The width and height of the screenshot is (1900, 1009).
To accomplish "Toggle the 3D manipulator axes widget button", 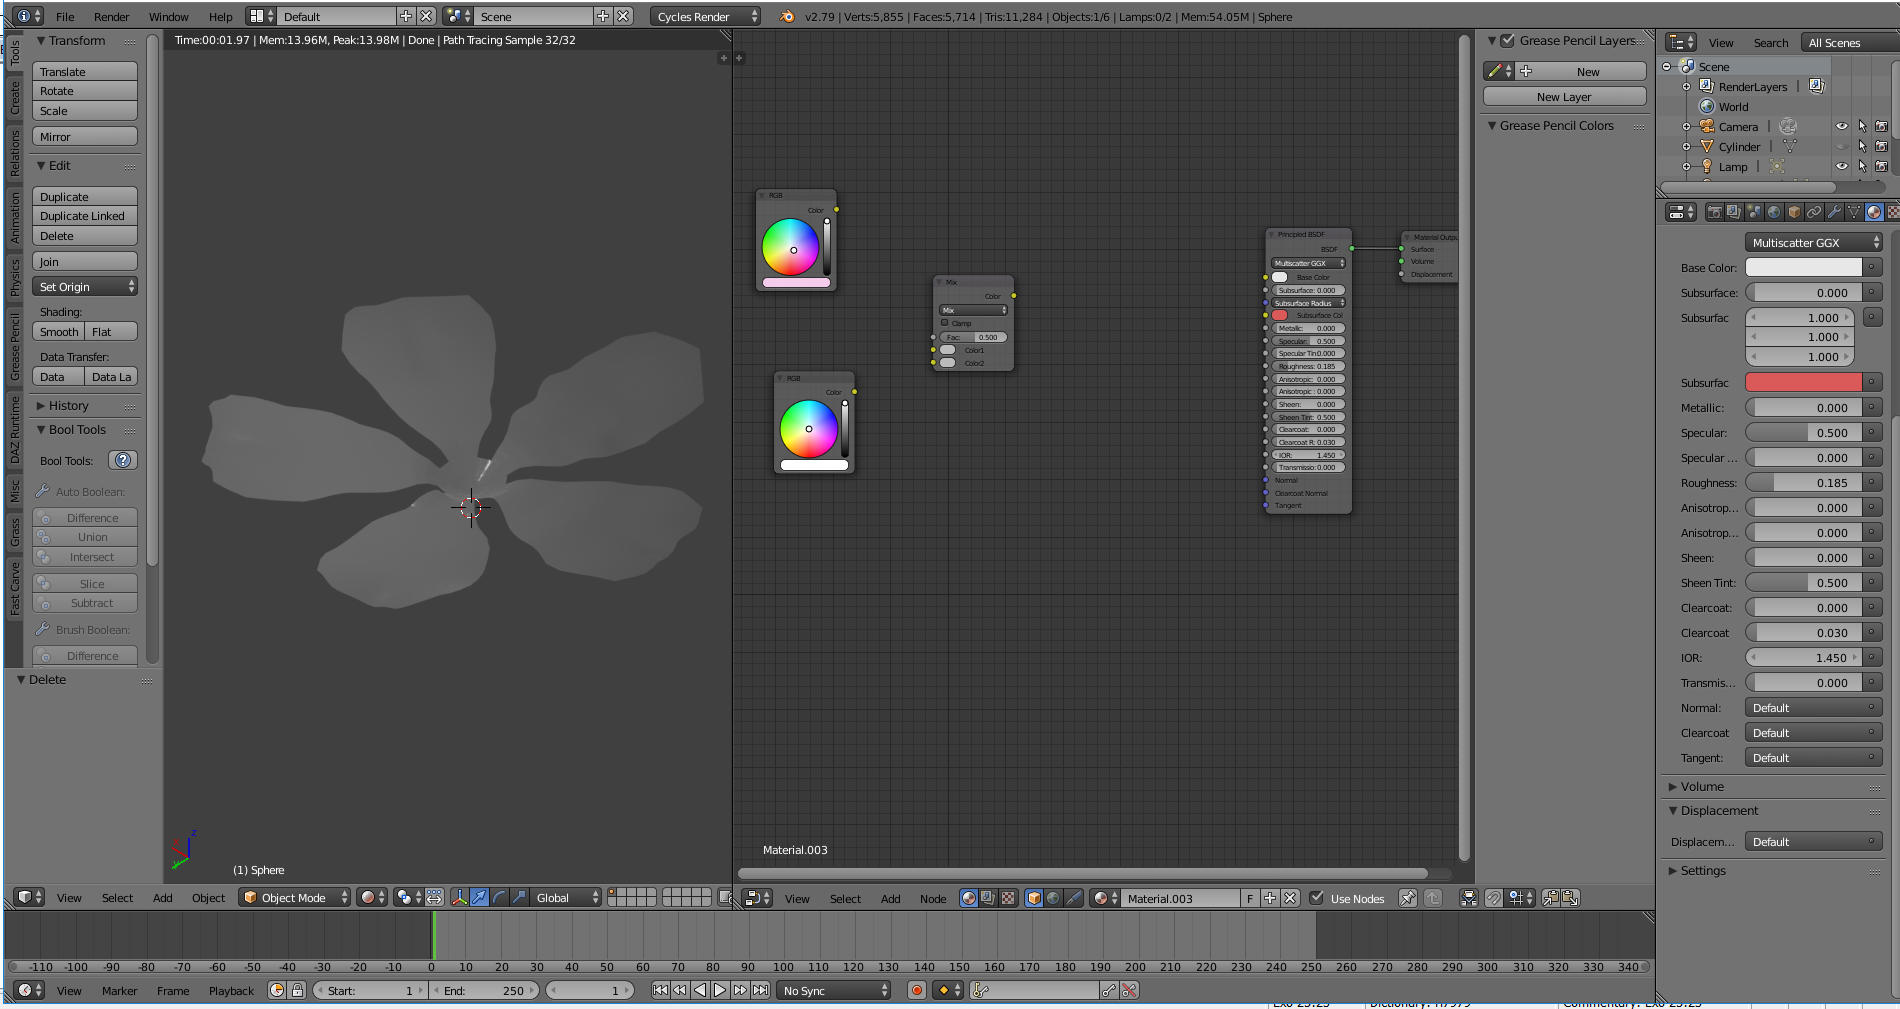I will (459, 897).
